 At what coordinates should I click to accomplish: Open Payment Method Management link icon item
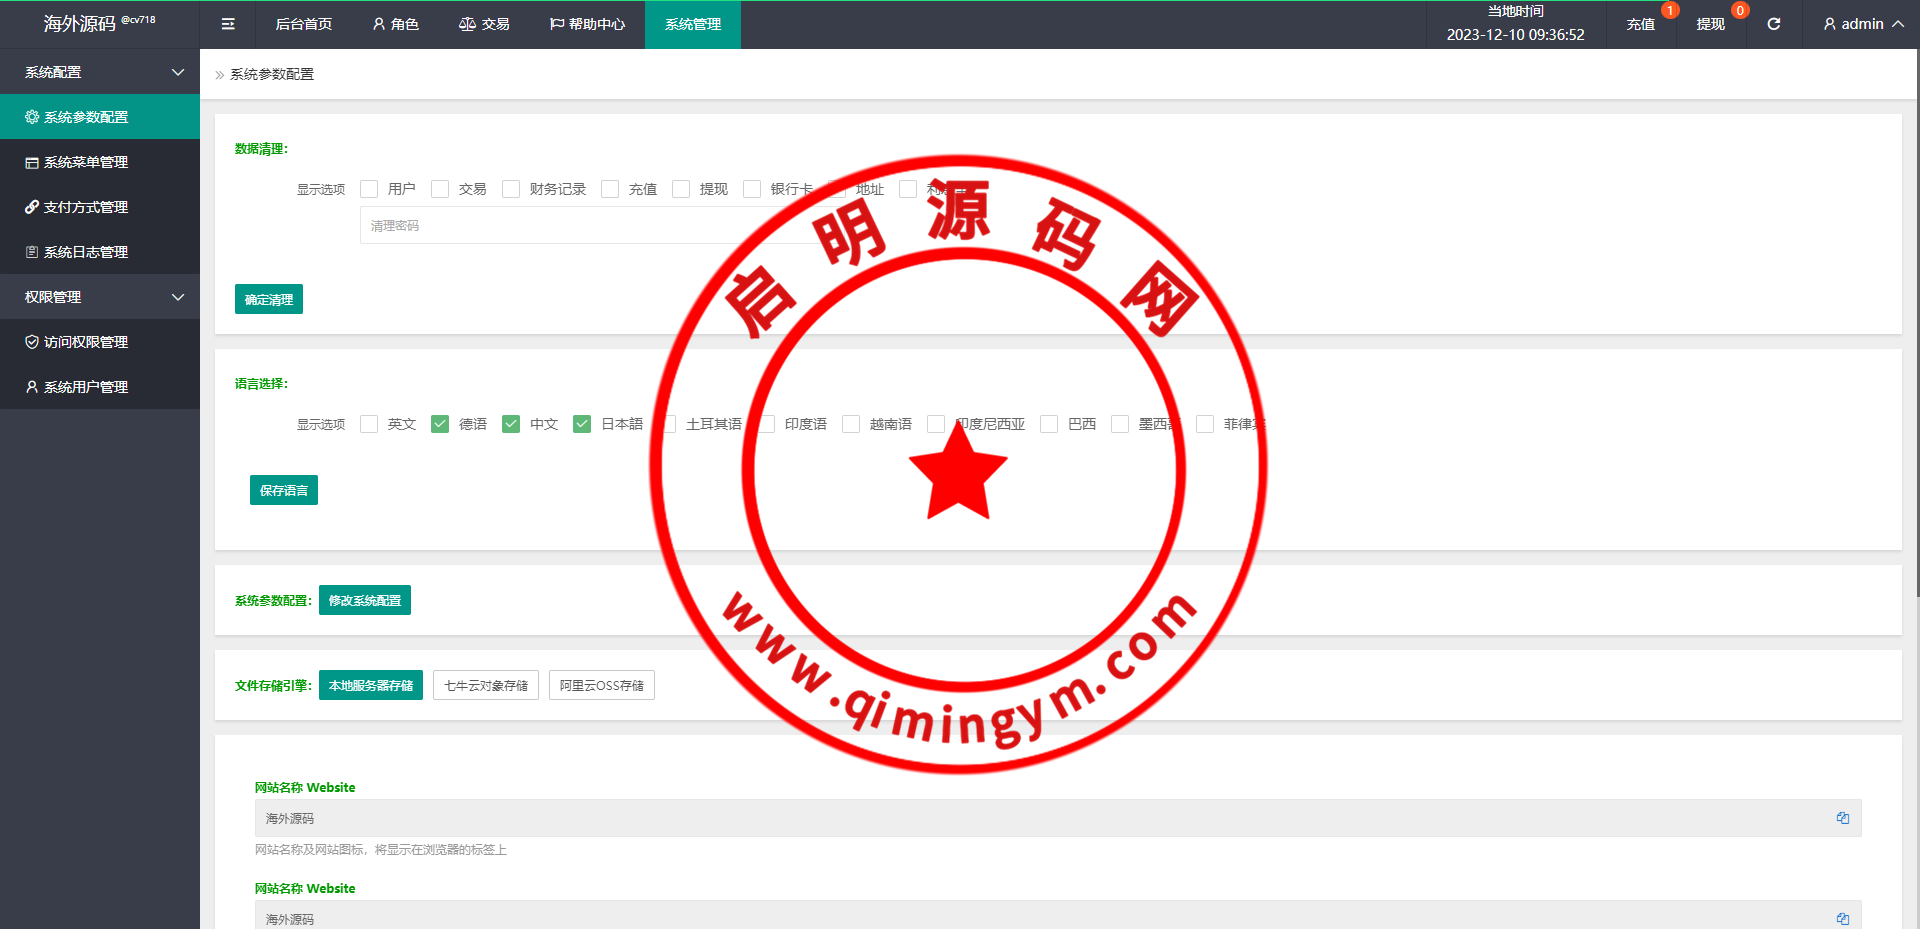[x=86, y=207]
